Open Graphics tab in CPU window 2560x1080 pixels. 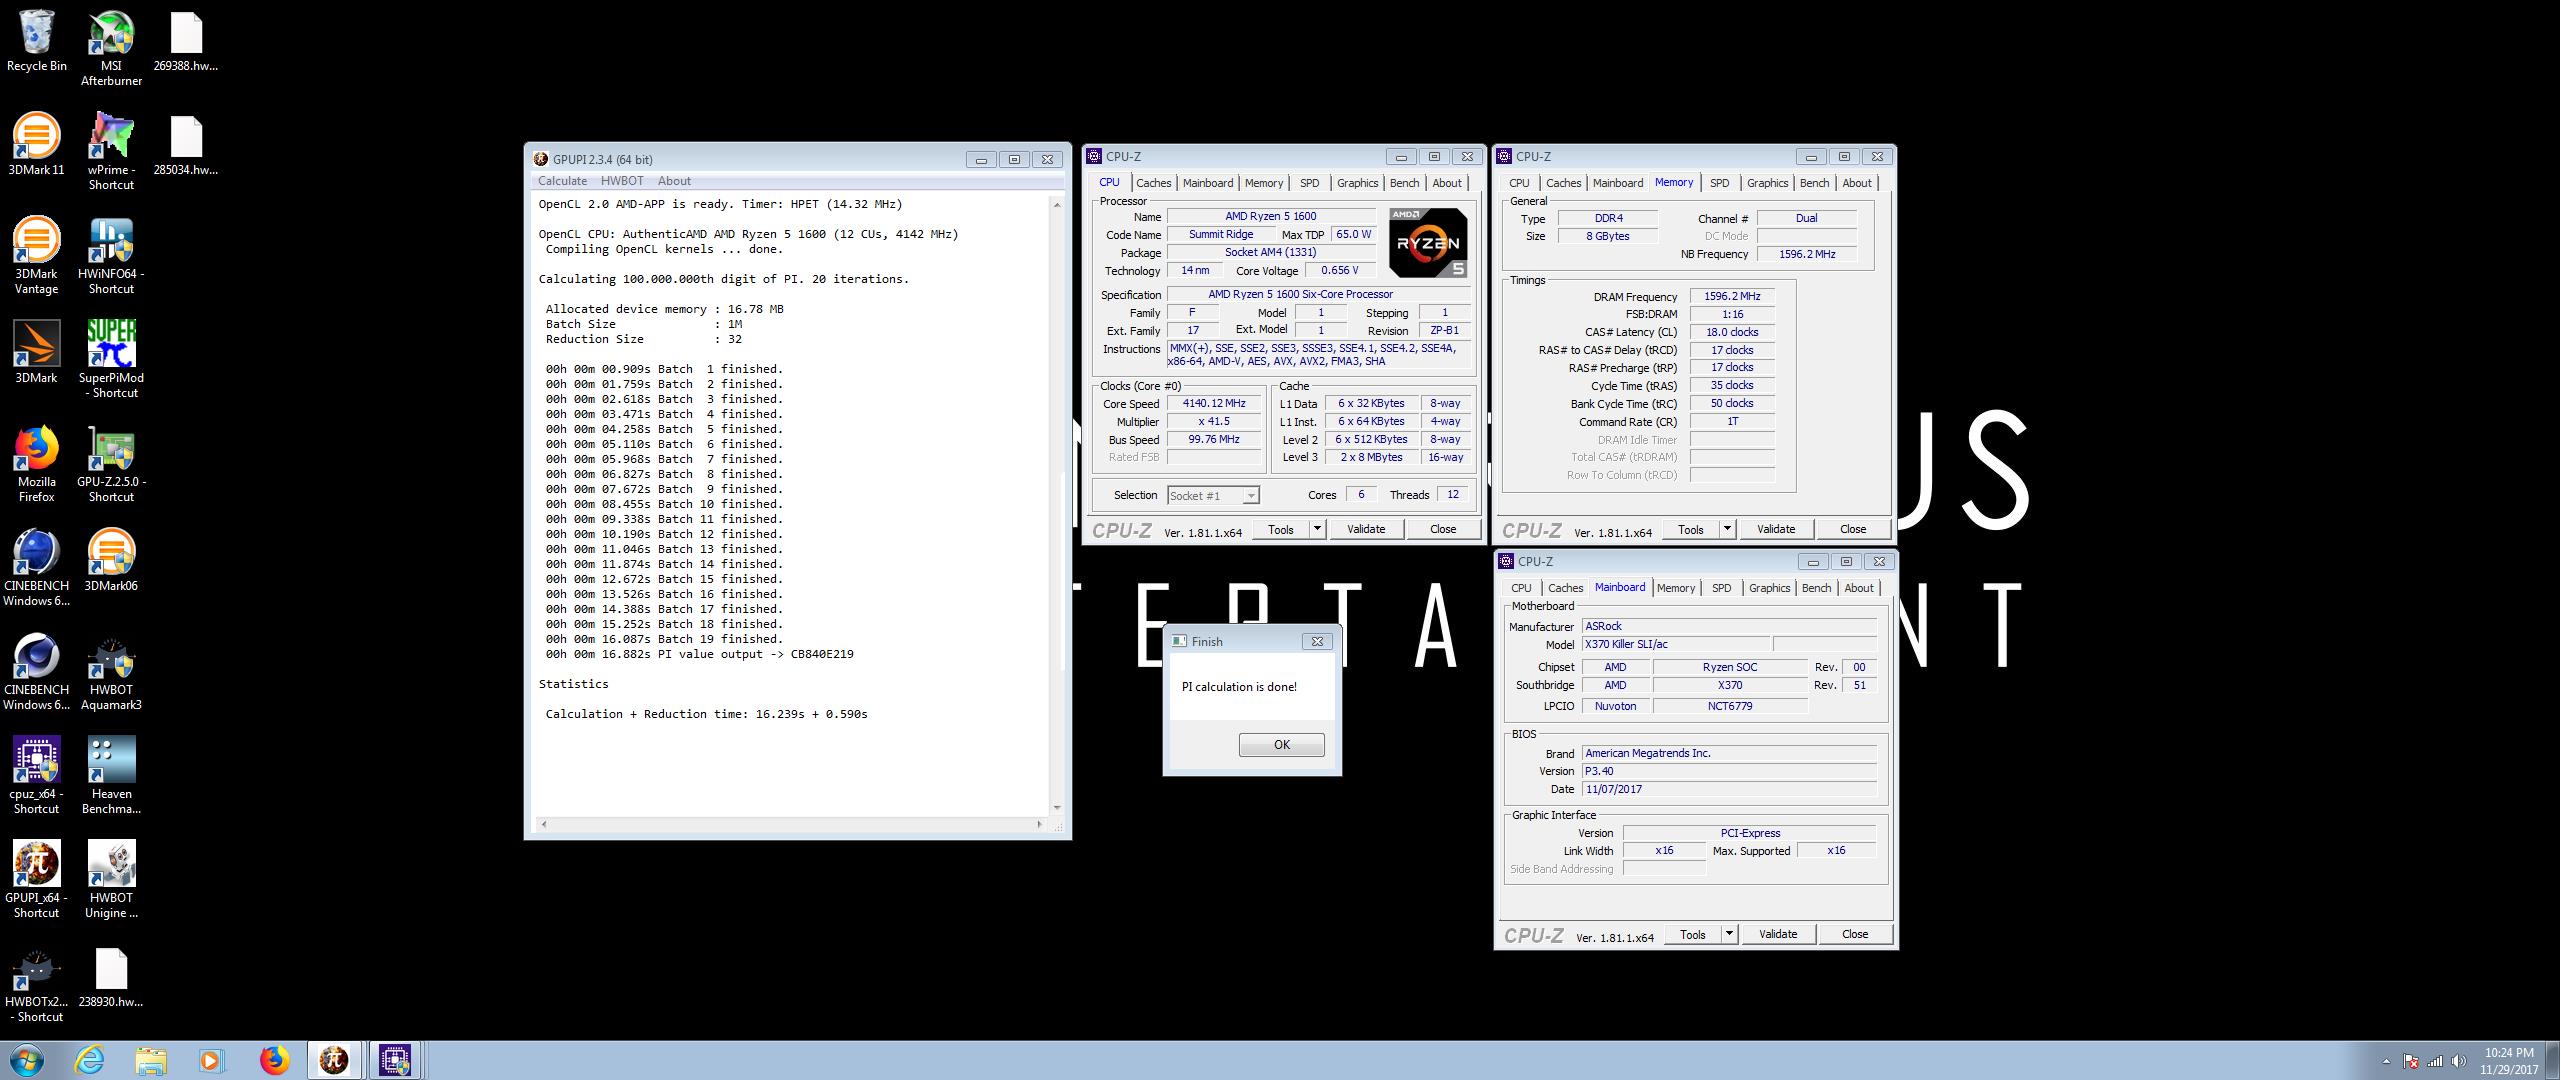[x=1357, y=183]
